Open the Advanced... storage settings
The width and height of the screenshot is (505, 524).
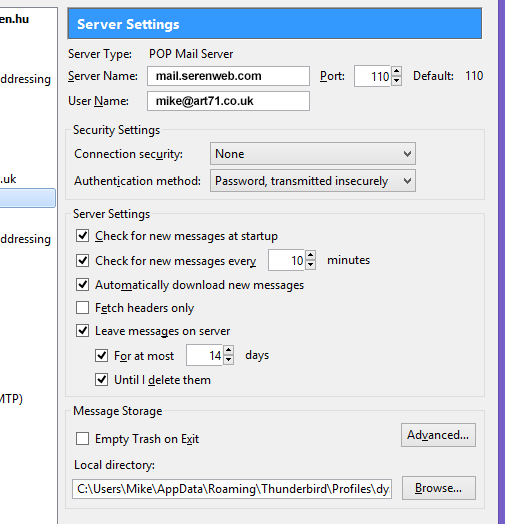(x=438, y=435)
